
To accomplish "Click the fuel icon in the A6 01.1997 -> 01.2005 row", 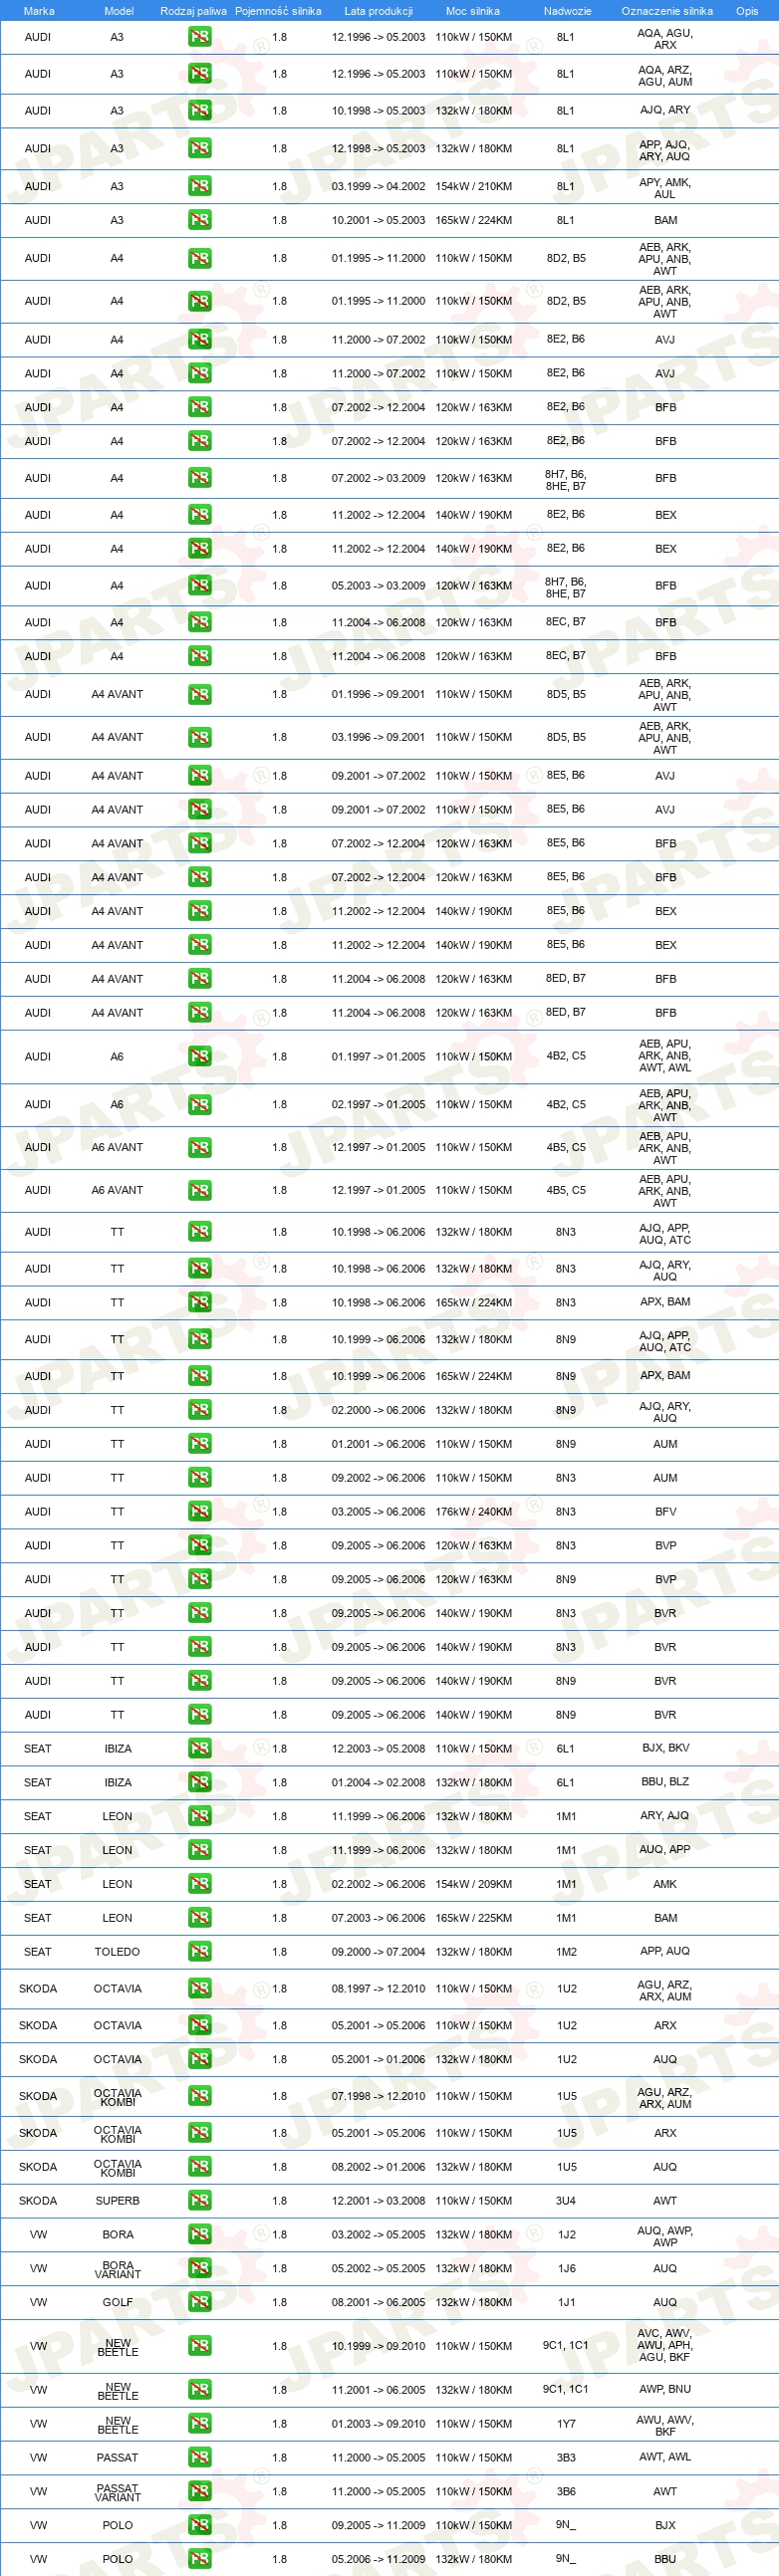I will [200, 1056].
